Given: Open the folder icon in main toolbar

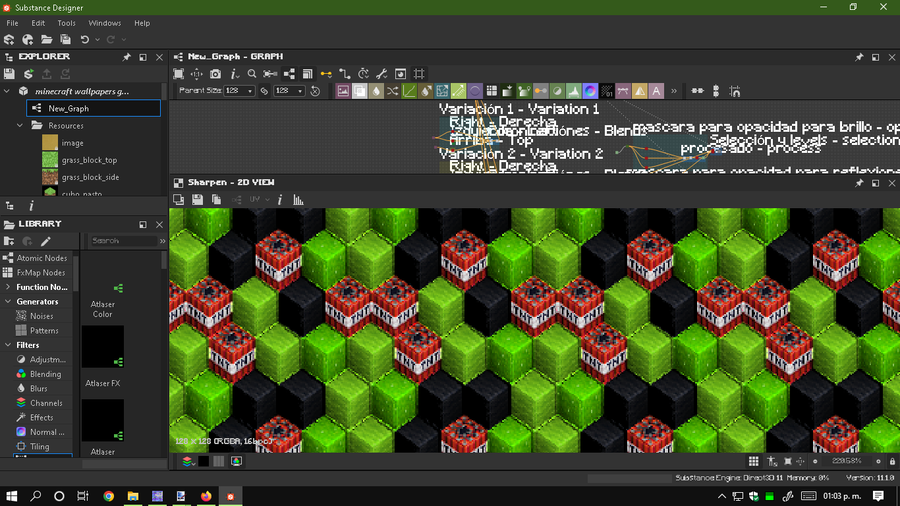Looking at the screenshot, I should (46, 40).
